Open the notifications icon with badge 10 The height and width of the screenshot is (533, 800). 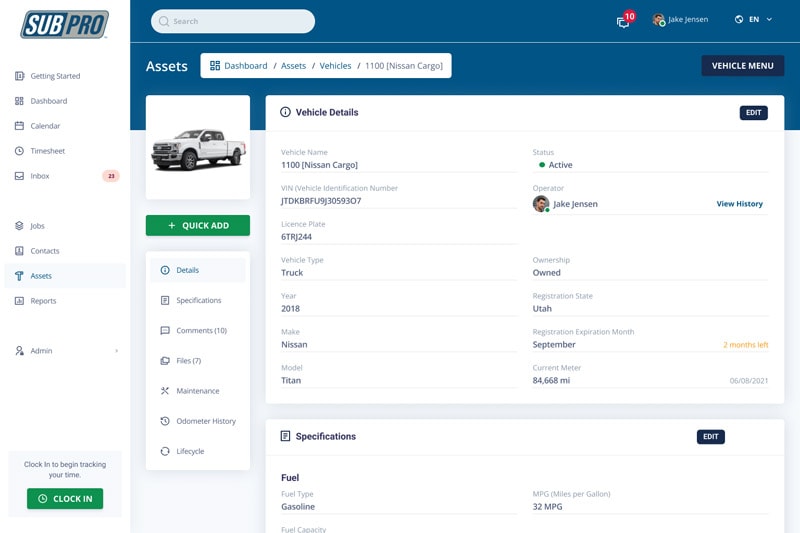tap(624, 21)
